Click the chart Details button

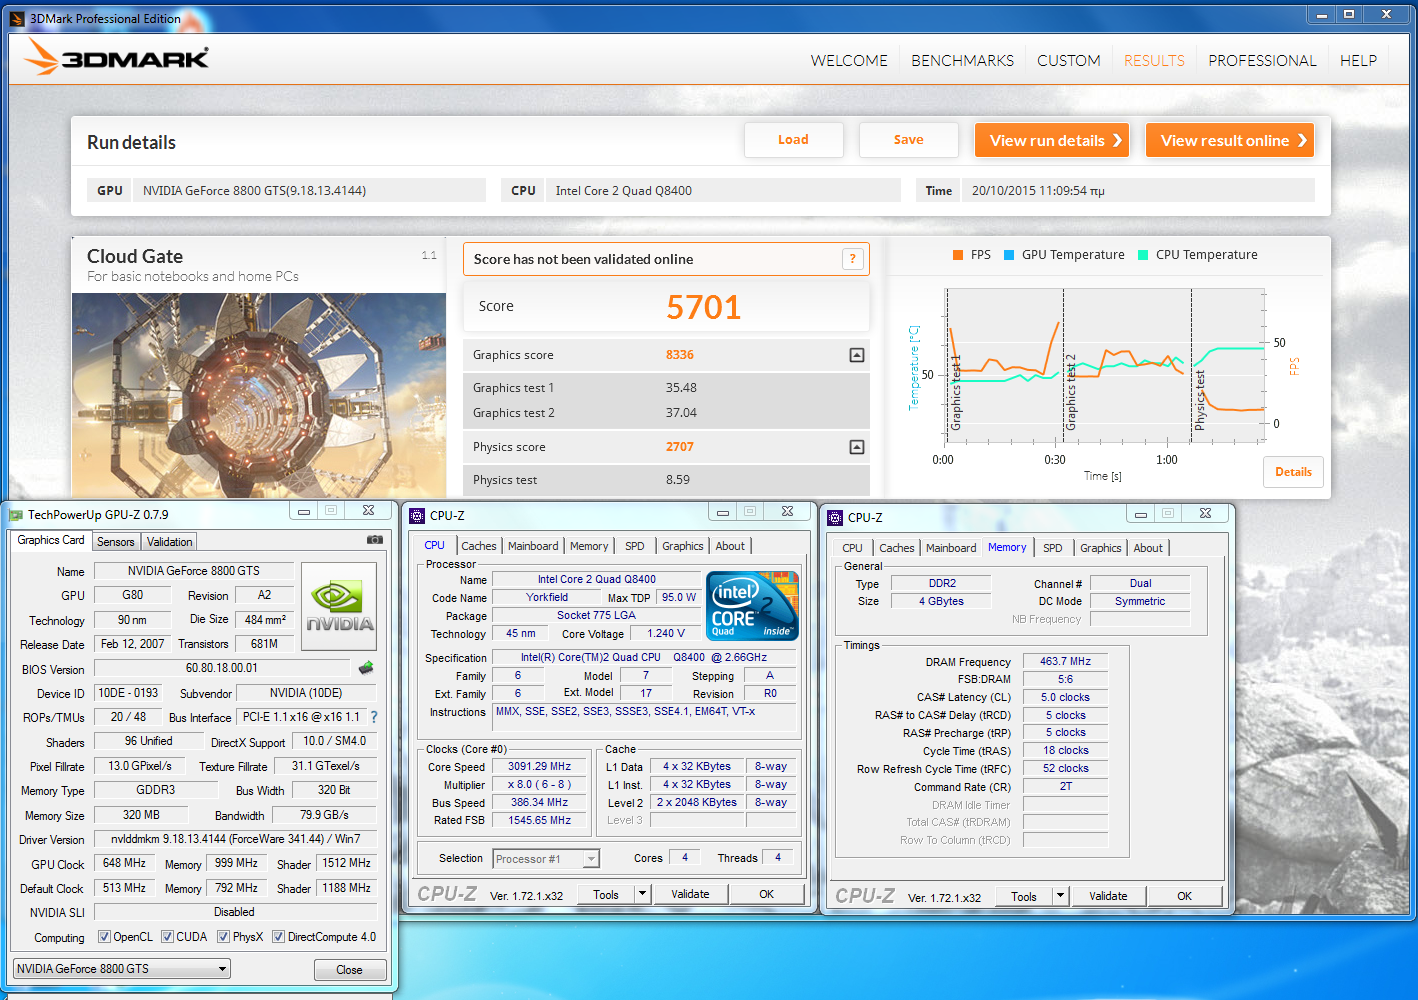pos(1293,472)
